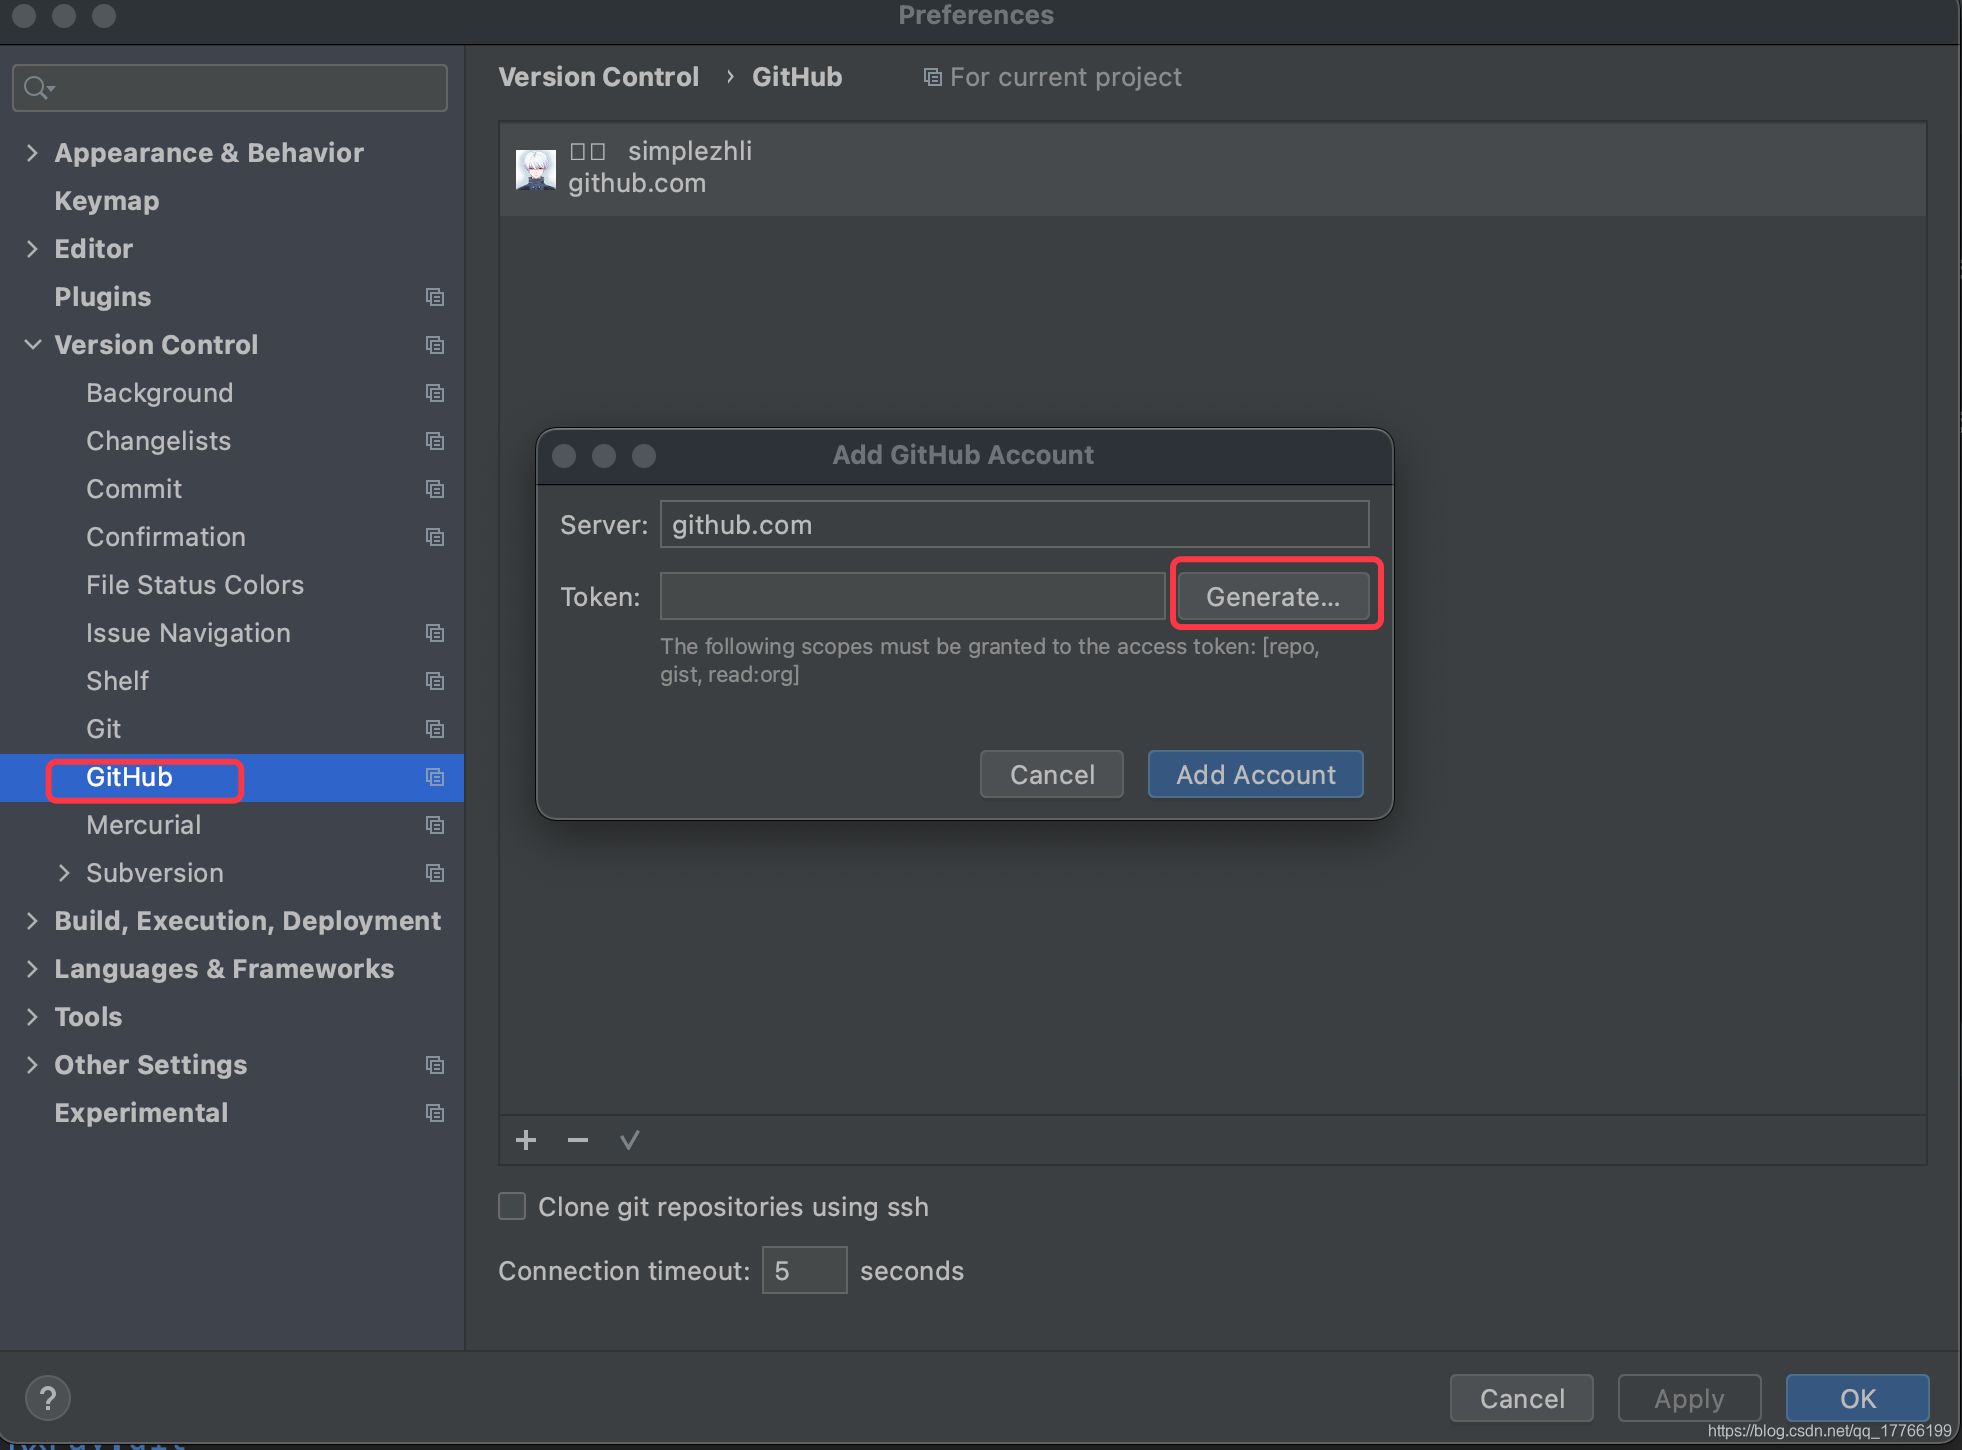Select Editor from preferences sidebar
Viewport: 1962px width, 1450px height.
[93, 247]
